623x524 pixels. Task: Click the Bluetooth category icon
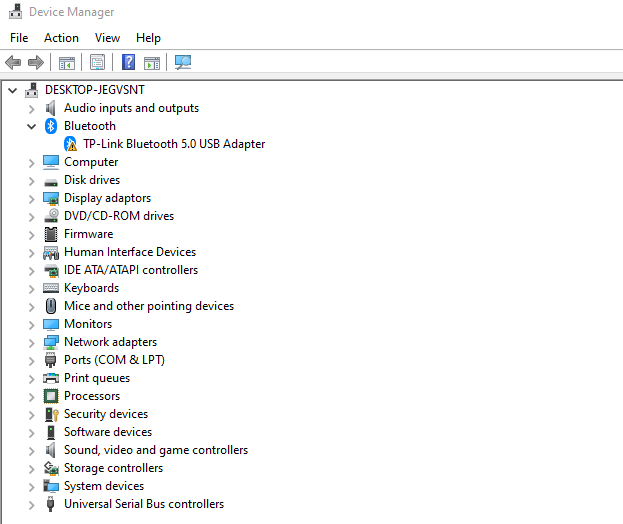coord(51,126)
